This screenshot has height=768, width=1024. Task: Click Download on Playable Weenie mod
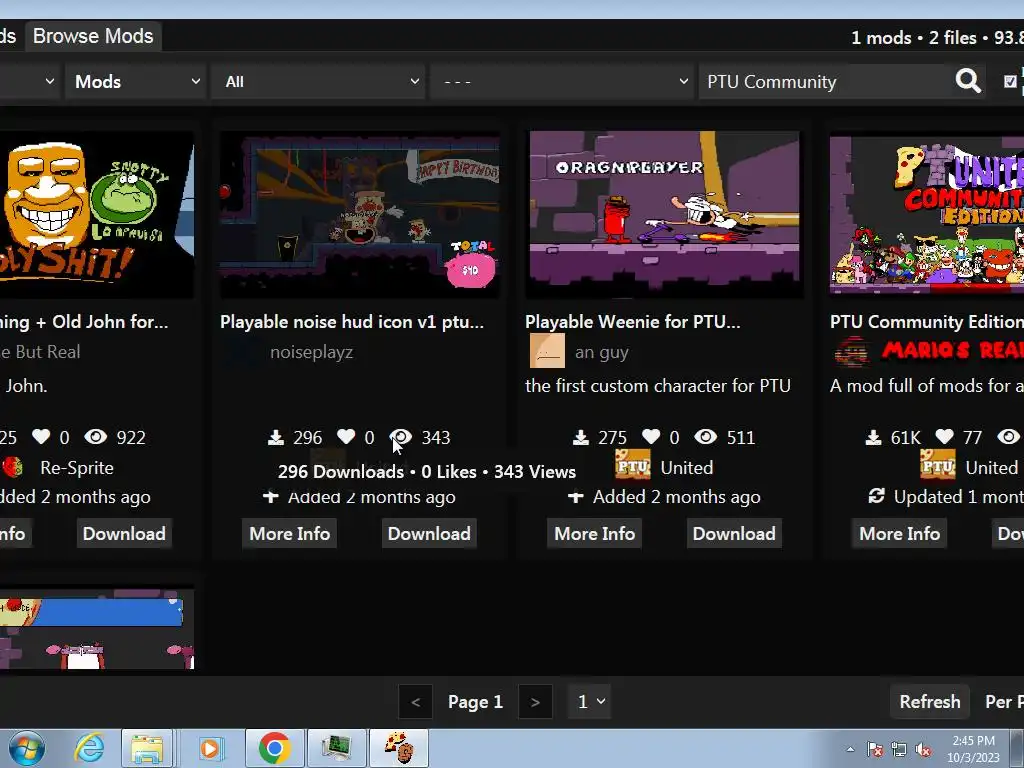click(x=734, y=534)
